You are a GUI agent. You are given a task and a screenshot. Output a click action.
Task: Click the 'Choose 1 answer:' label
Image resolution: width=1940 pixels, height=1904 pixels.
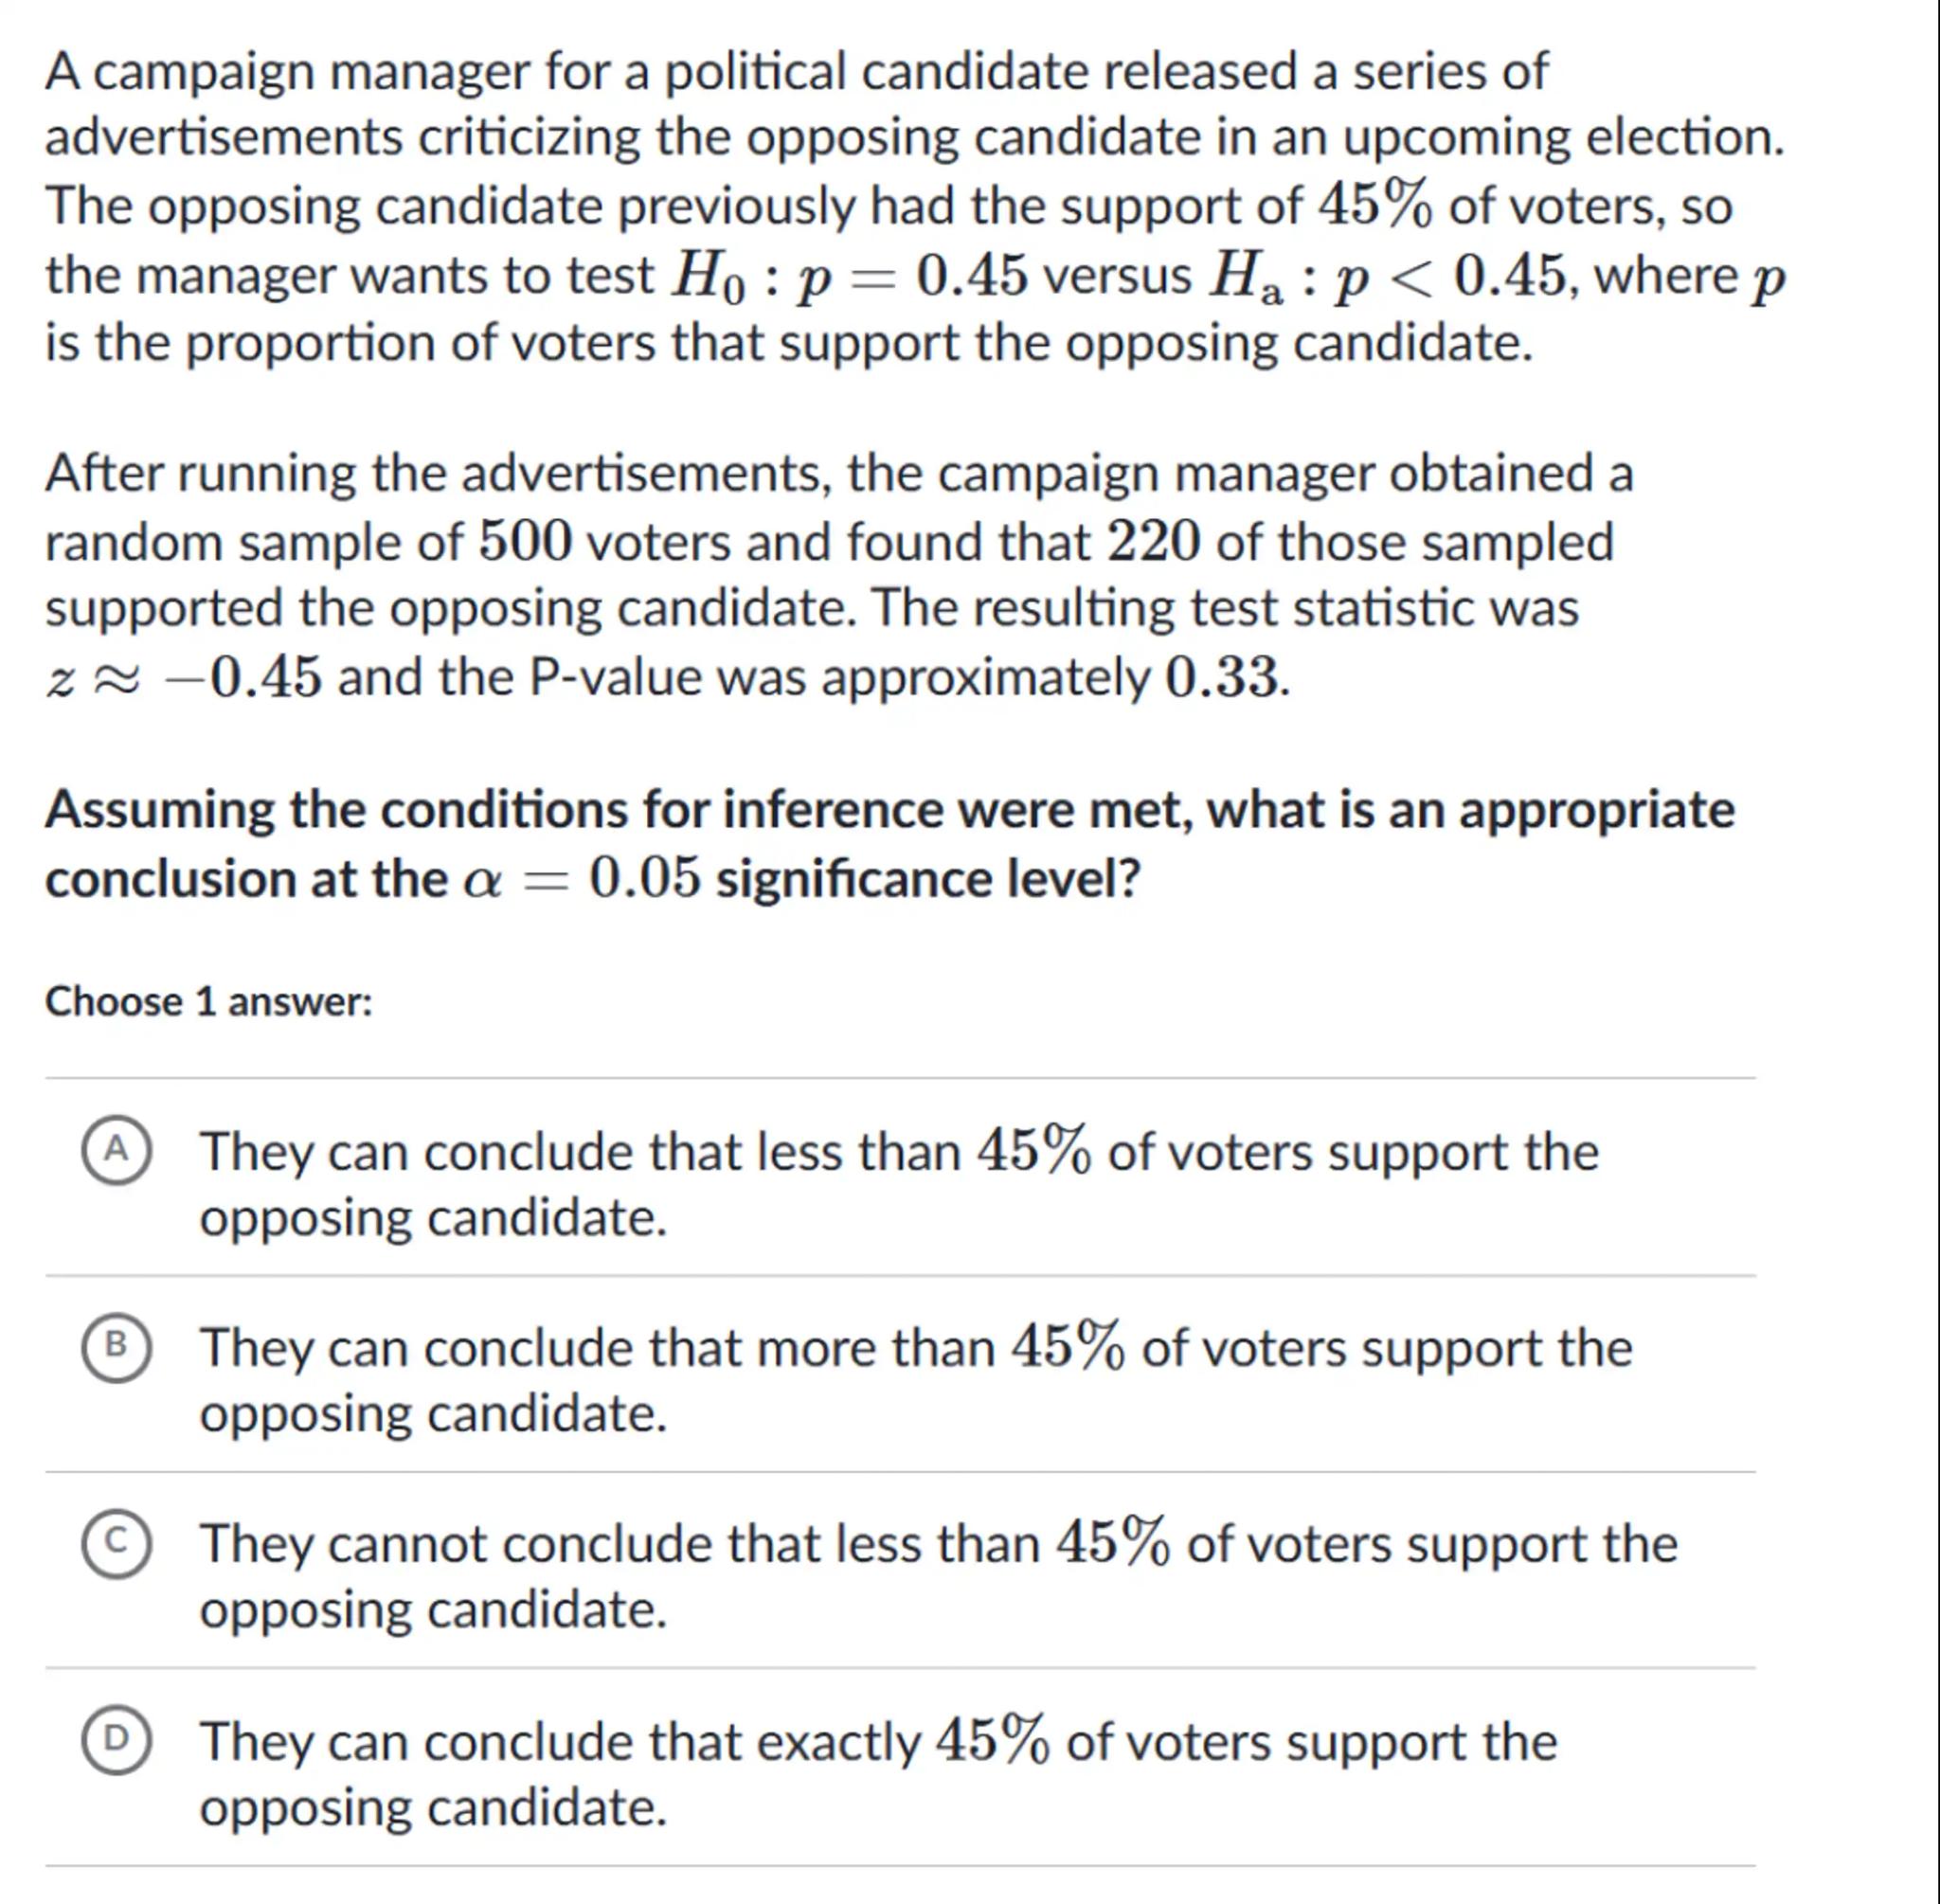click(x=209, y=1001)
